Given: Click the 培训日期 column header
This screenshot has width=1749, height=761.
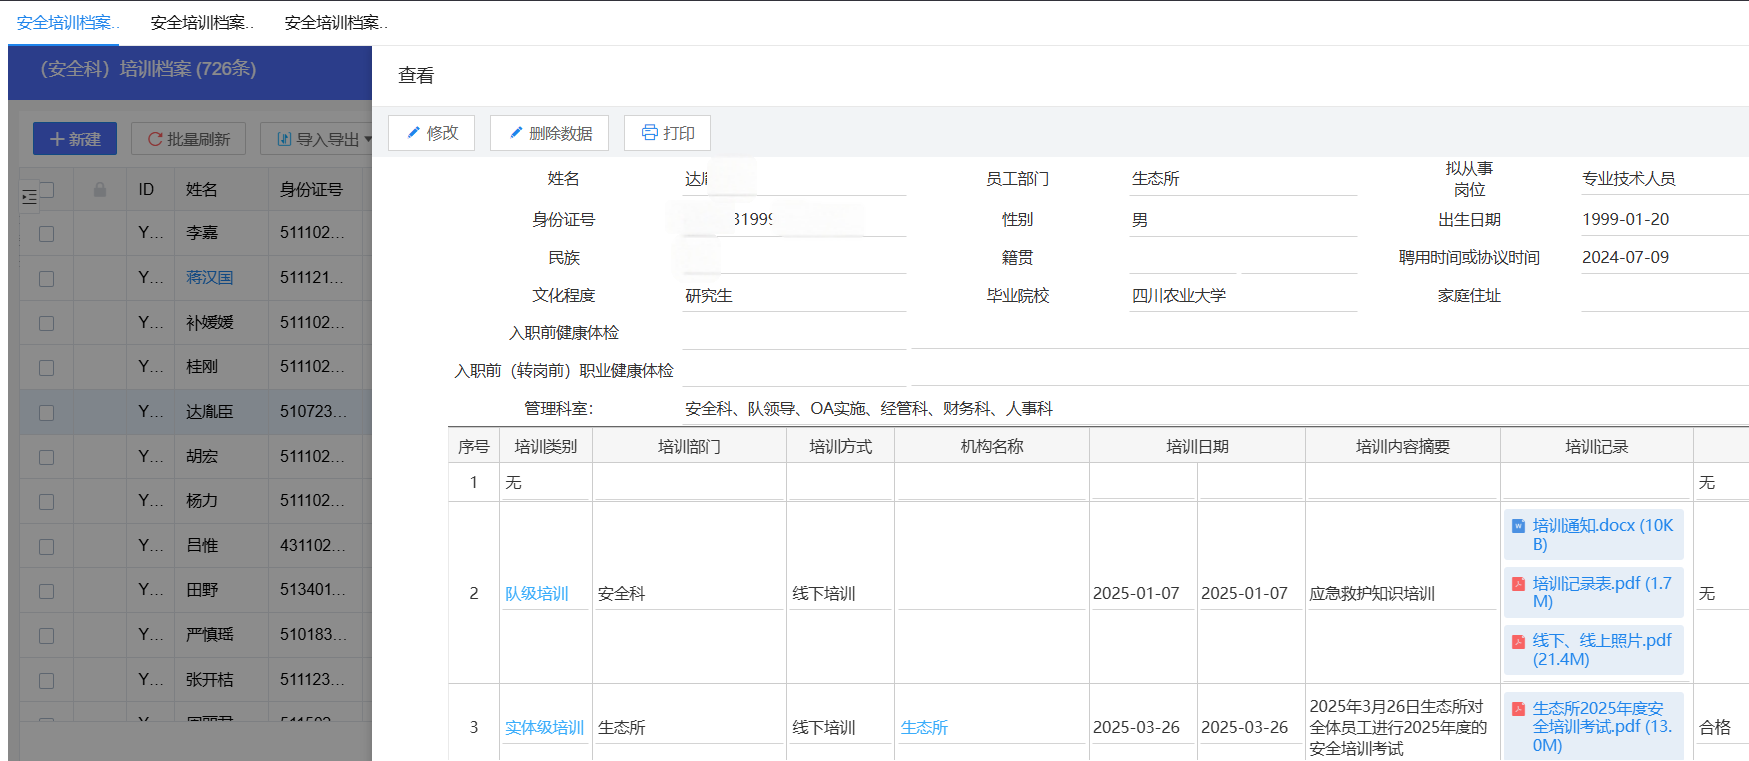Looking at the screenshot, I should pyautogui.click(x=1197, y=447).
